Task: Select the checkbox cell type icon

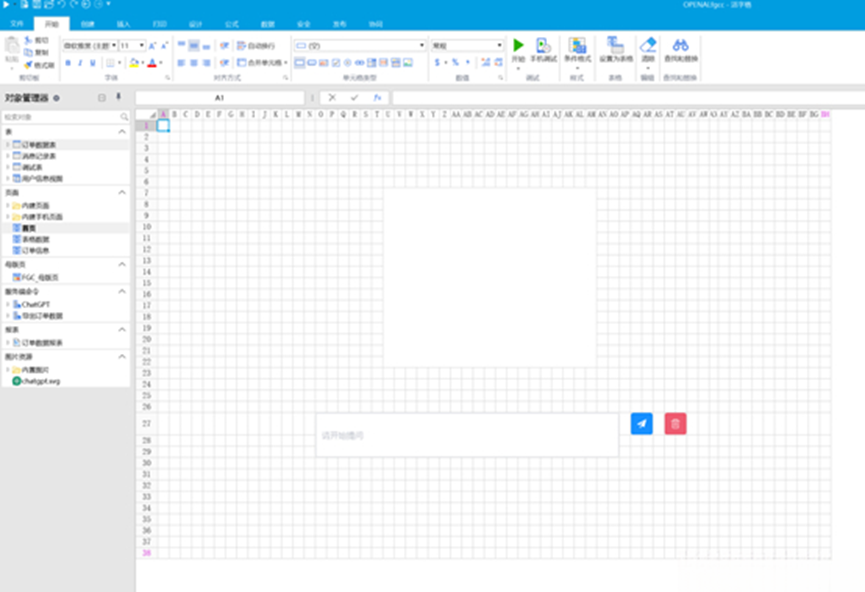Action: pyautogui.click(x=336, y=62)
